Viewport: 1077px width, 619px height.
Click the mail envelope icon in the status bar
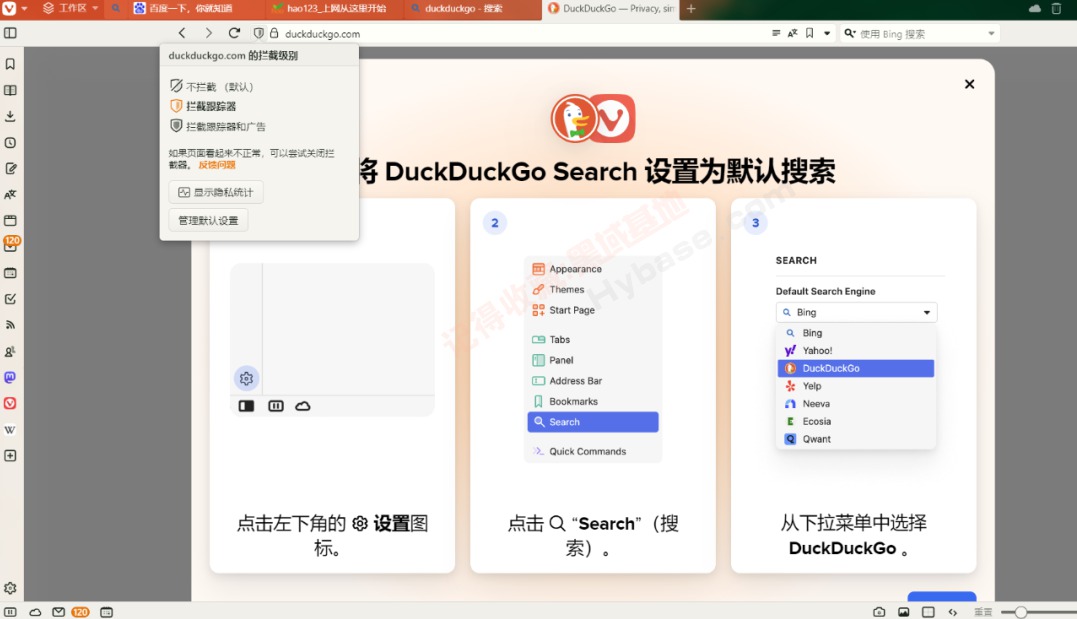[58, 611]
